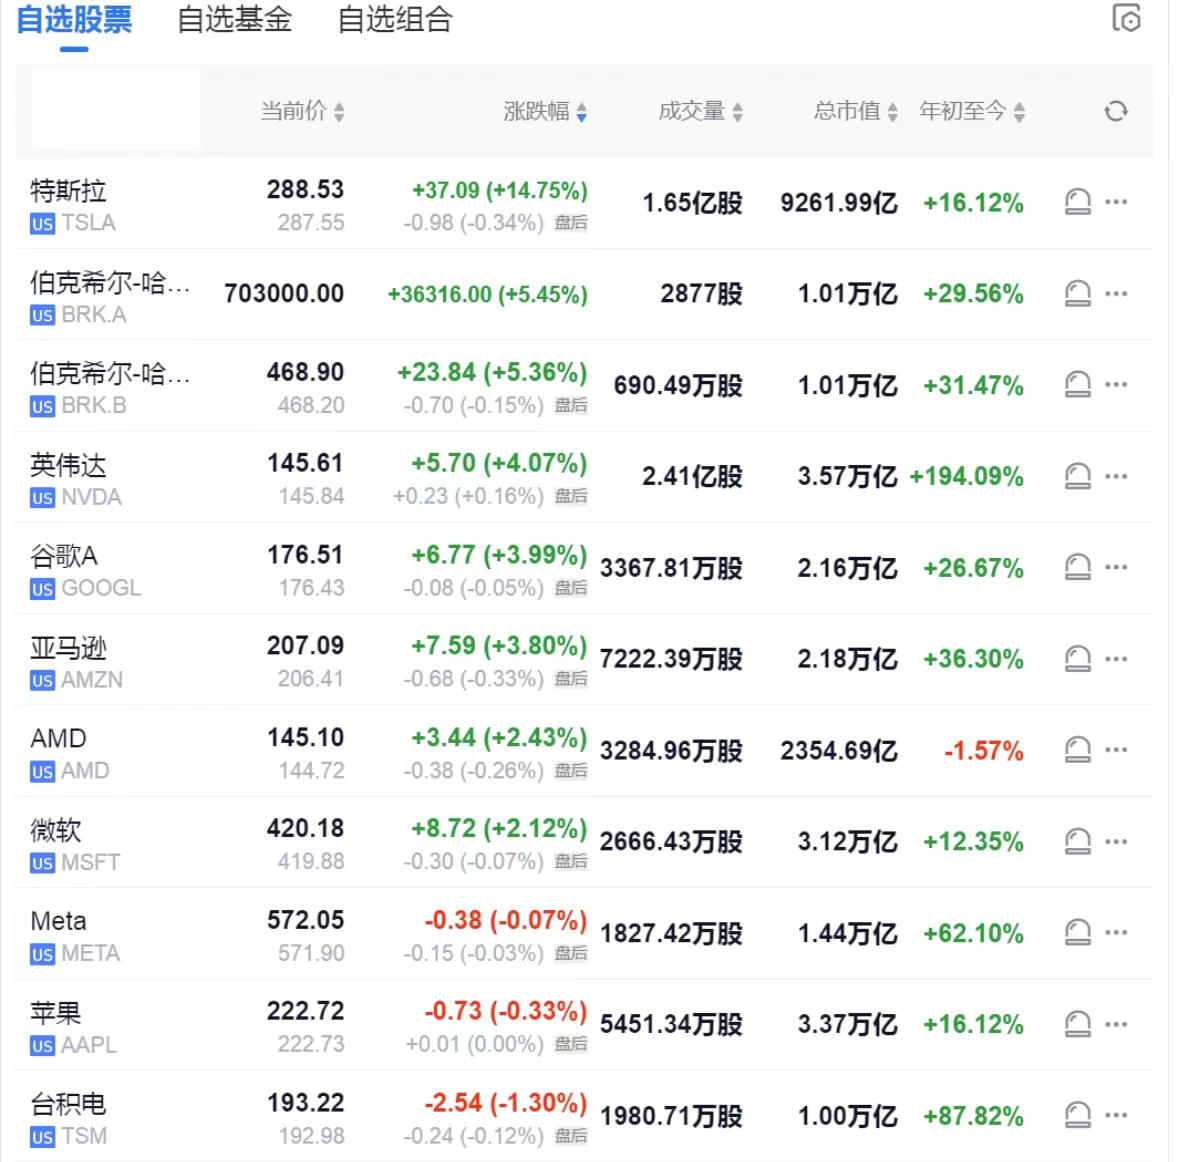The image size is (1179, 1162).
Task: Refresh the stock list with the reload icon
Action: pos(1116,111)
